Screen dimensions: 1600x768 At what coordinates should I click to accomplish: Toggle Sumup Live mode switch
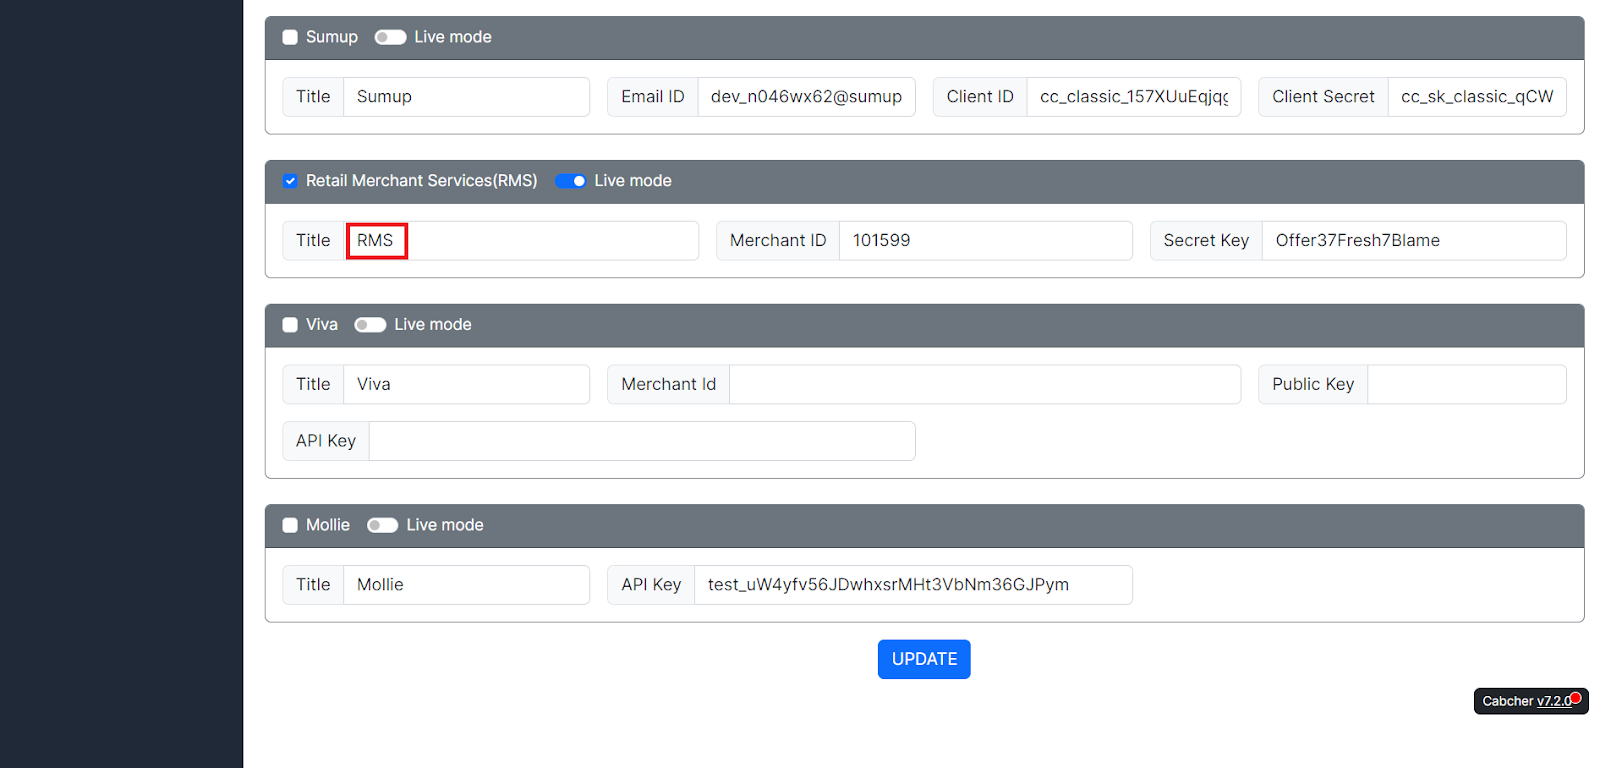(x=390, y=37)
